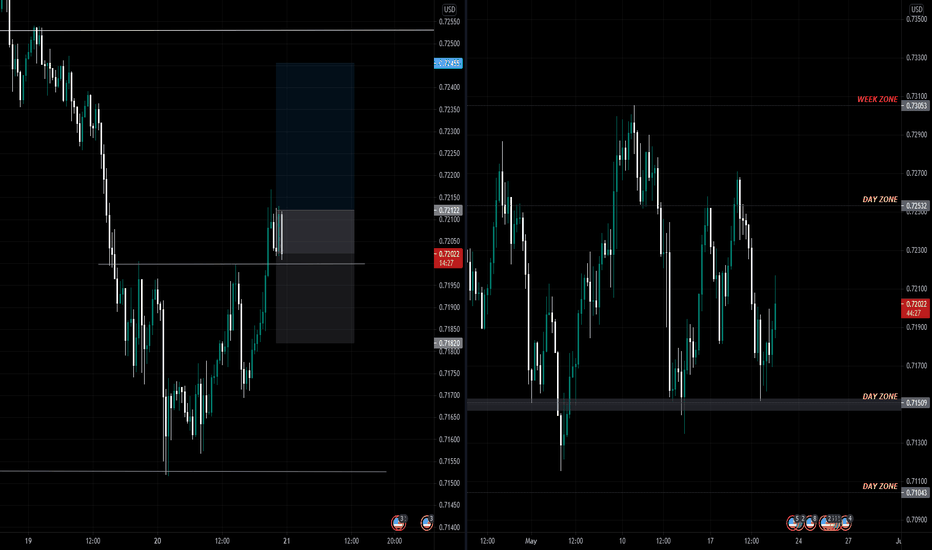
Task: Select the gray shaded support zone at 0.71509
Action: coord(684,404)
